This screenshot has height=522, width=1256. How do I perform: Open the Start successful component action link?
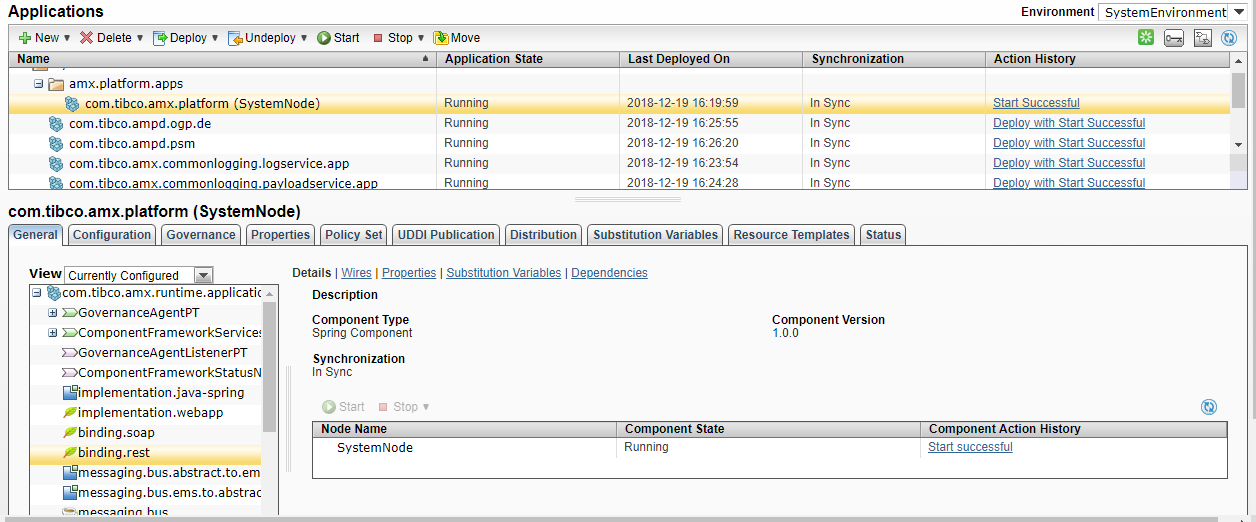970,447
